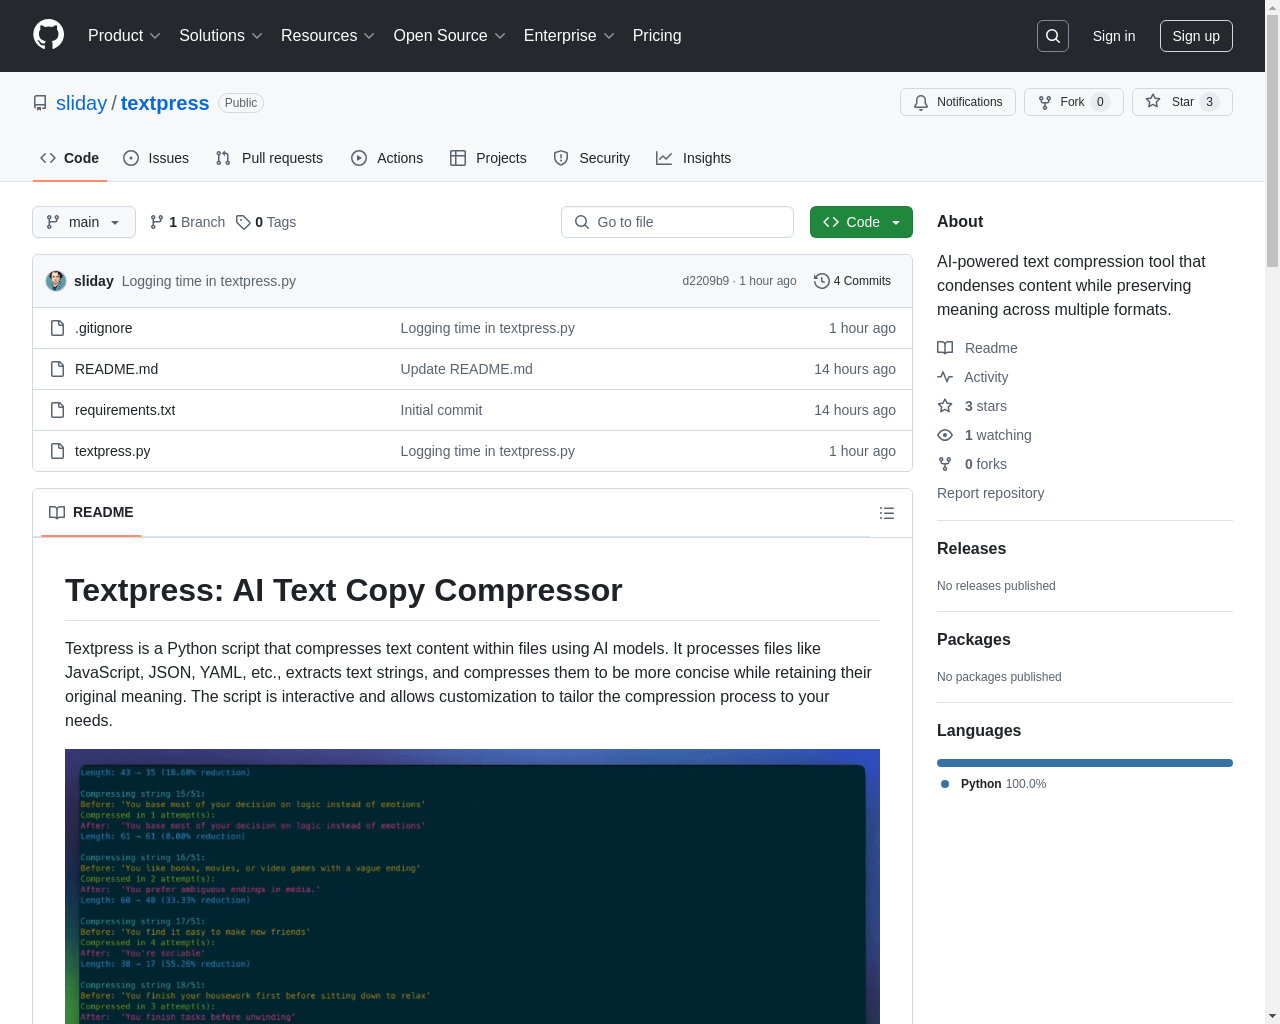This screenshot has height=1024, width=1280.
Task: Open the Packages heading link
Action: [974, 639]
